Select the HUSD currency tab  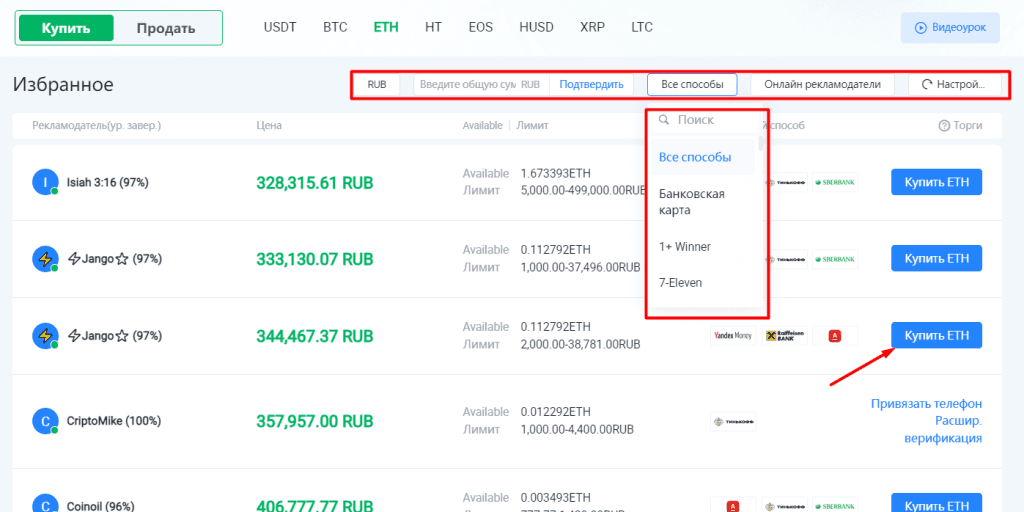[536, 27]
